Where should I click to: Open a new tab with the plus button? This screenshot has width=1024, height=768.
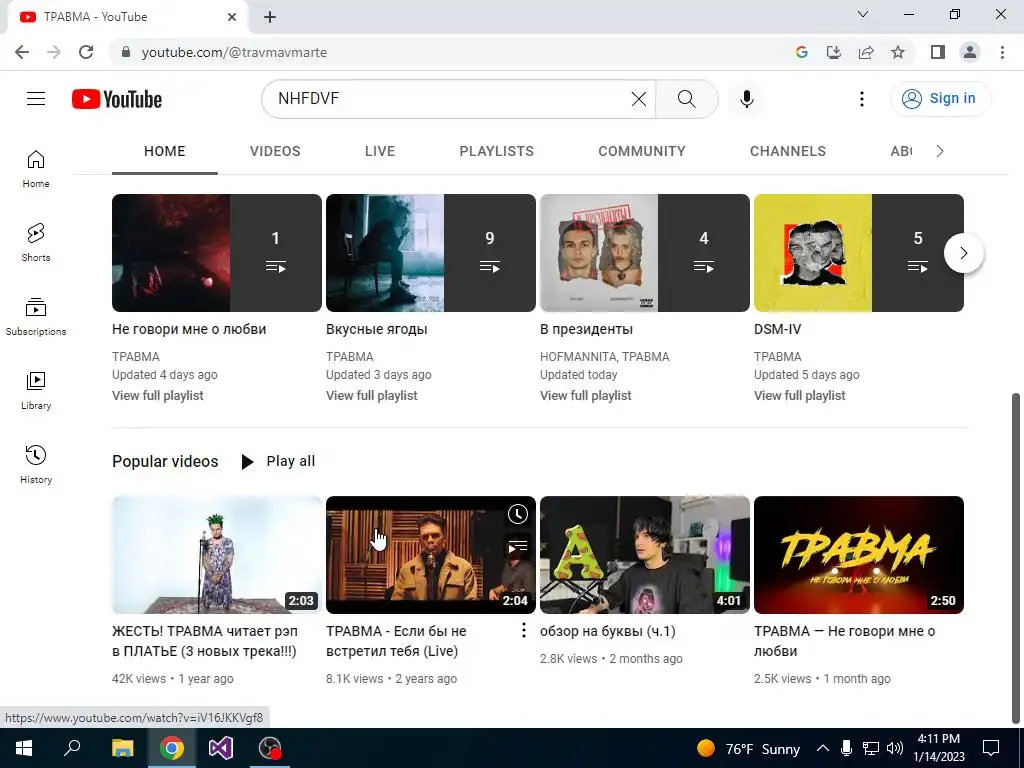point(270,17)
